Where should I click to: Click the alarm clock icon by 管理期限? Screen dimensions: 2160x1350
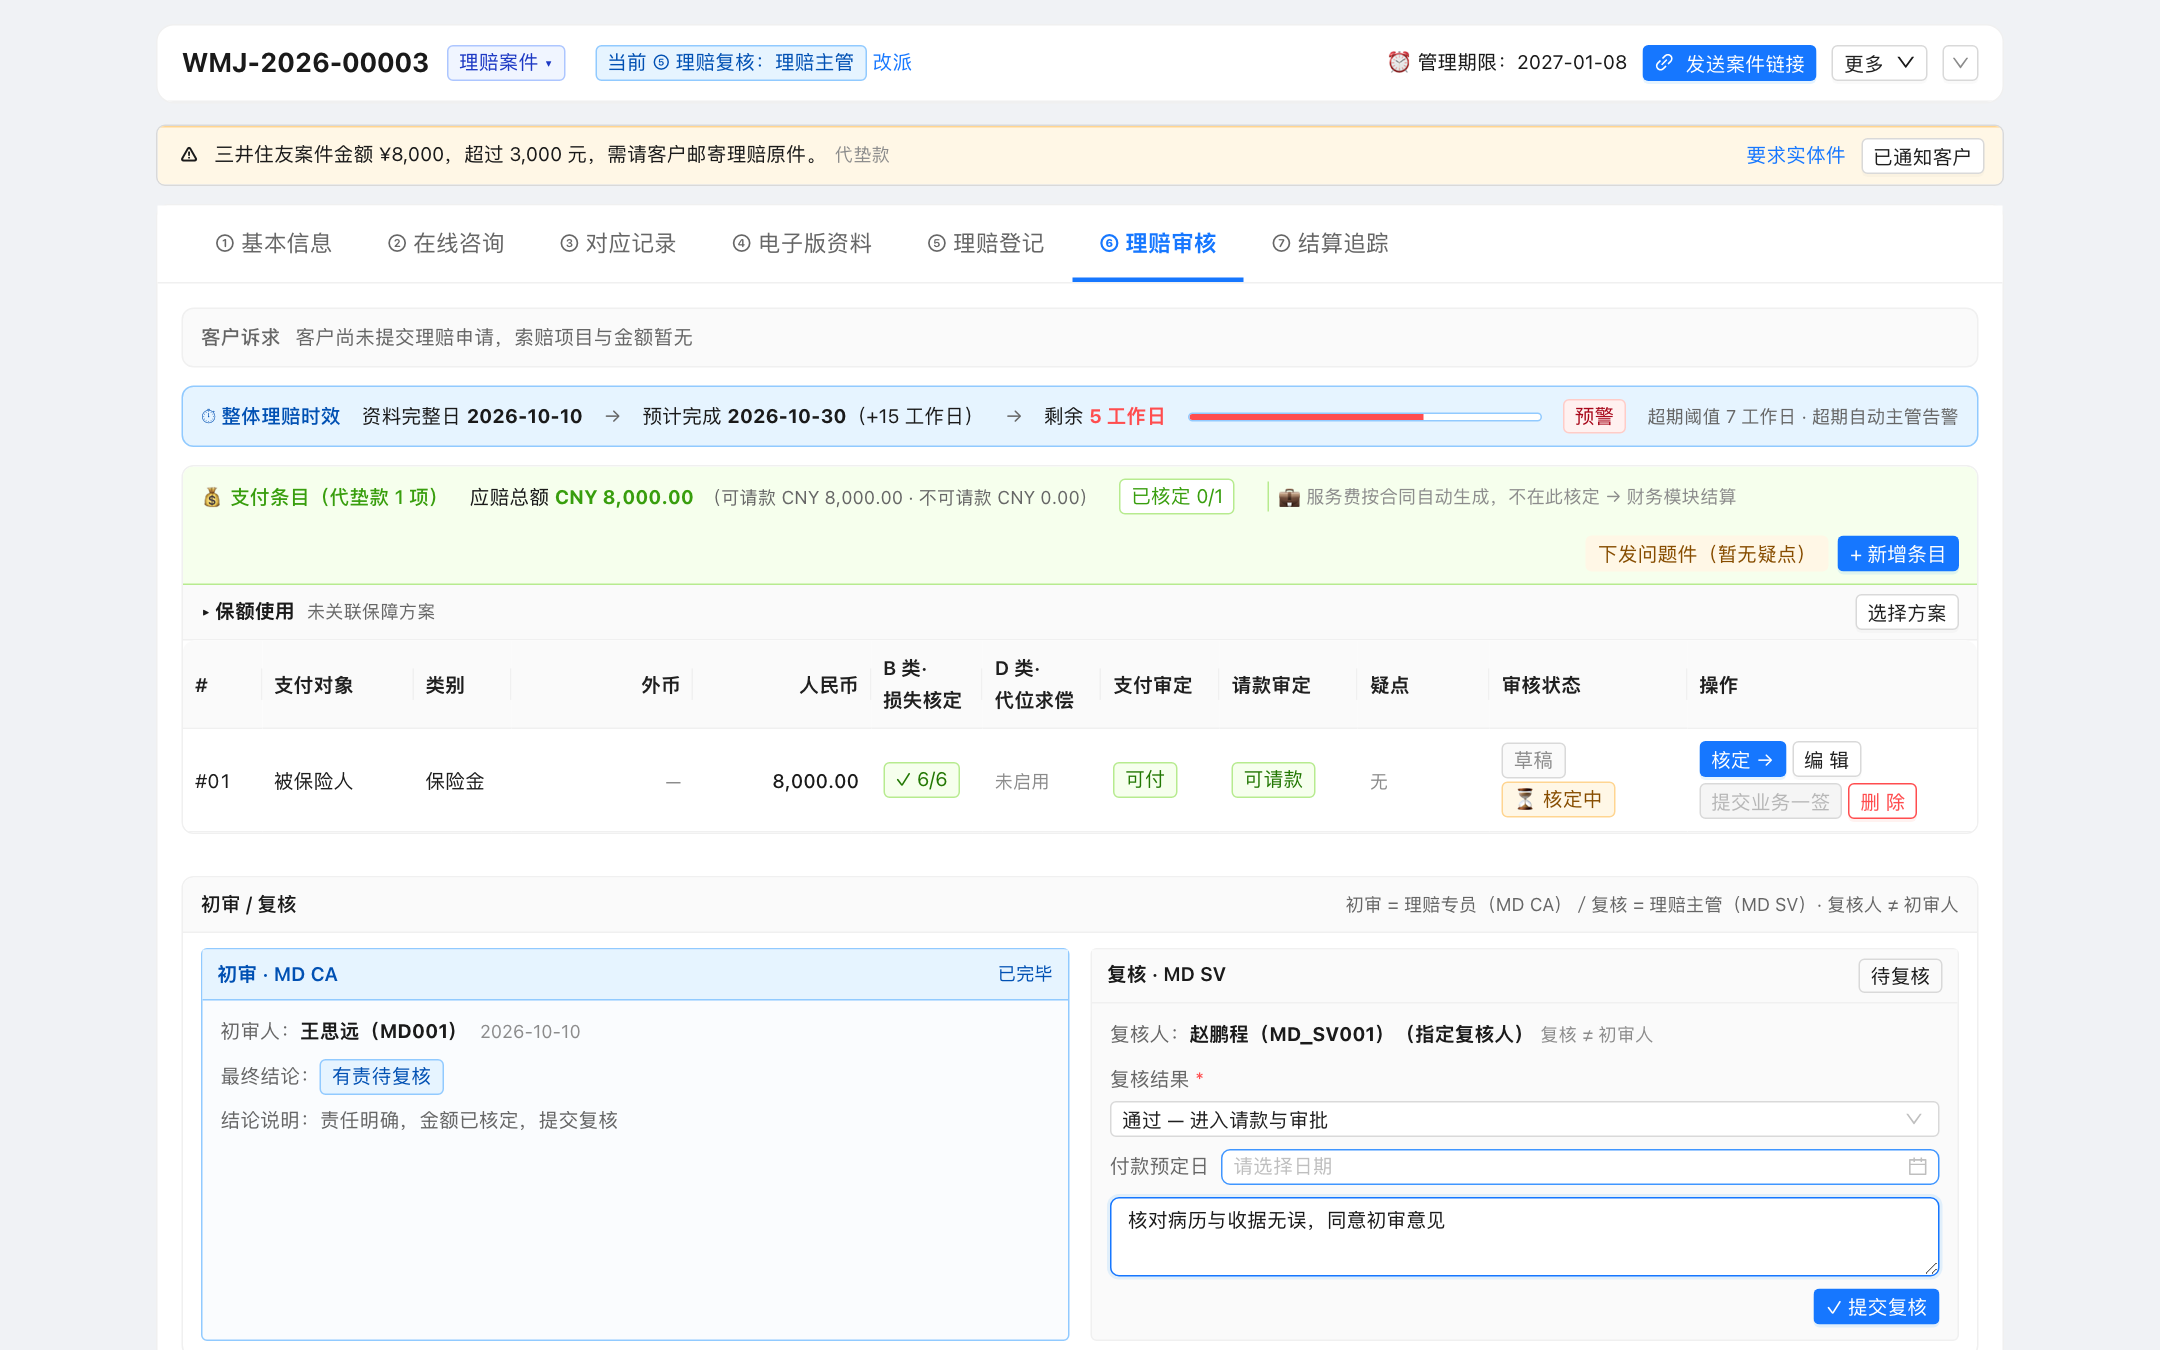[x=1398, y=62]
